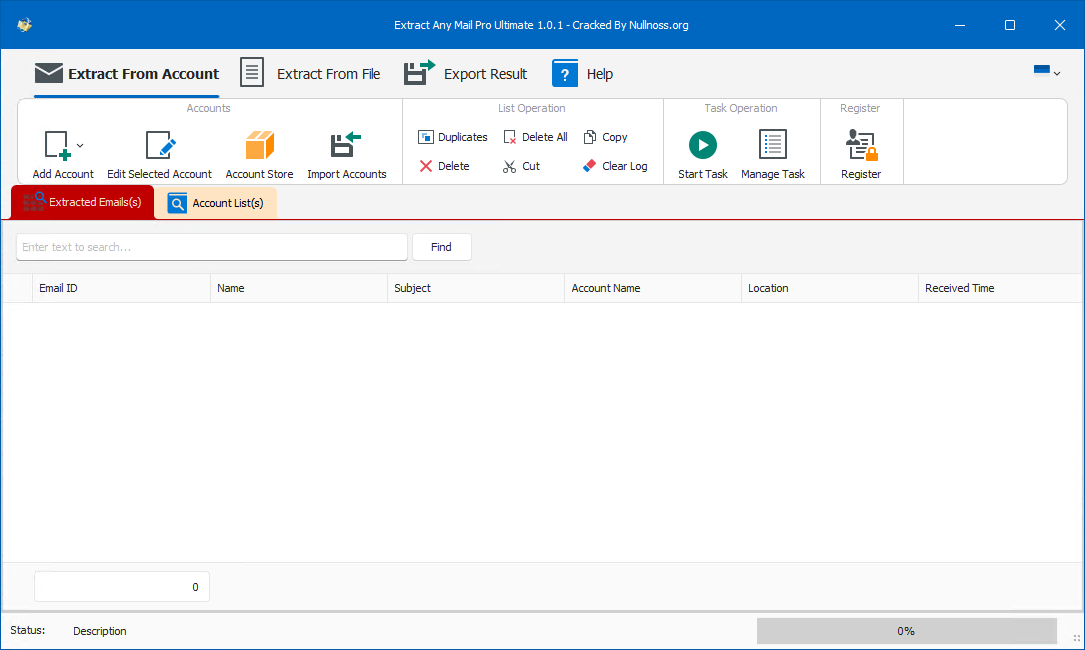Open the Export Result tab
The image size is (1085, 650).
pos(466,73)
